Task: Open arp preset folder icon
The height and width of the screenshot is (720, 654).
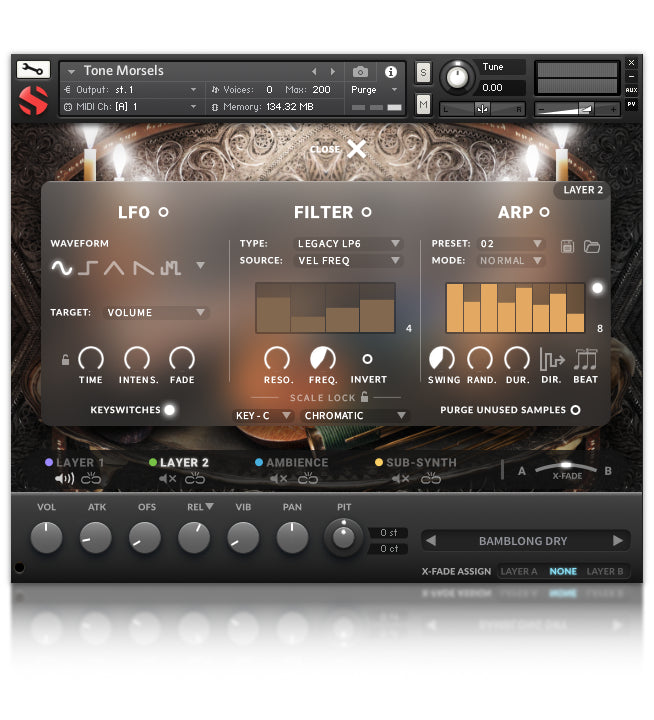Action: [x=591, y=245]
